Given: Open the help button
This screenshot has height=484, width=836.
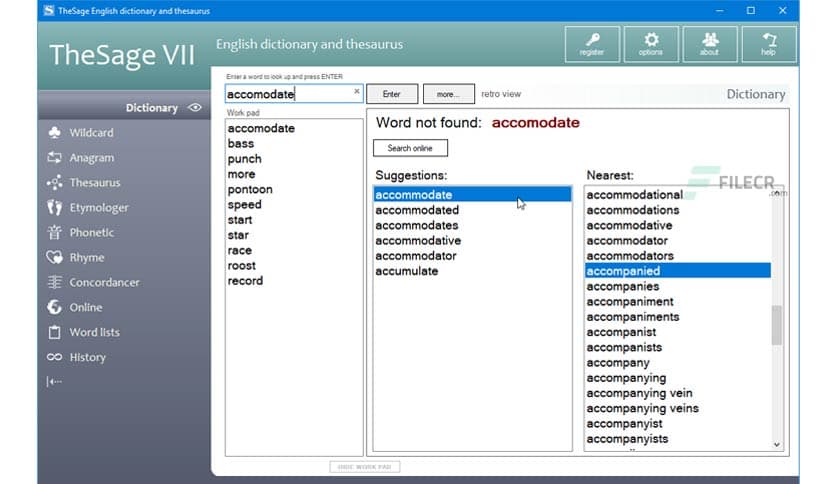Looking at the screenshot, I should tap(768, 44).
